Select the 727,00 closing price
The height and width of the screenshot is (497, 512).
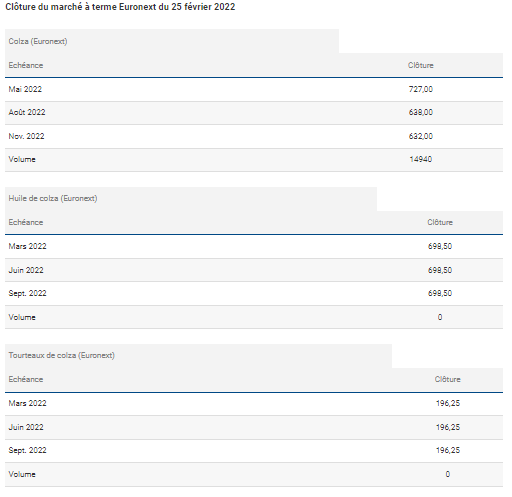(x=421, y=89)
